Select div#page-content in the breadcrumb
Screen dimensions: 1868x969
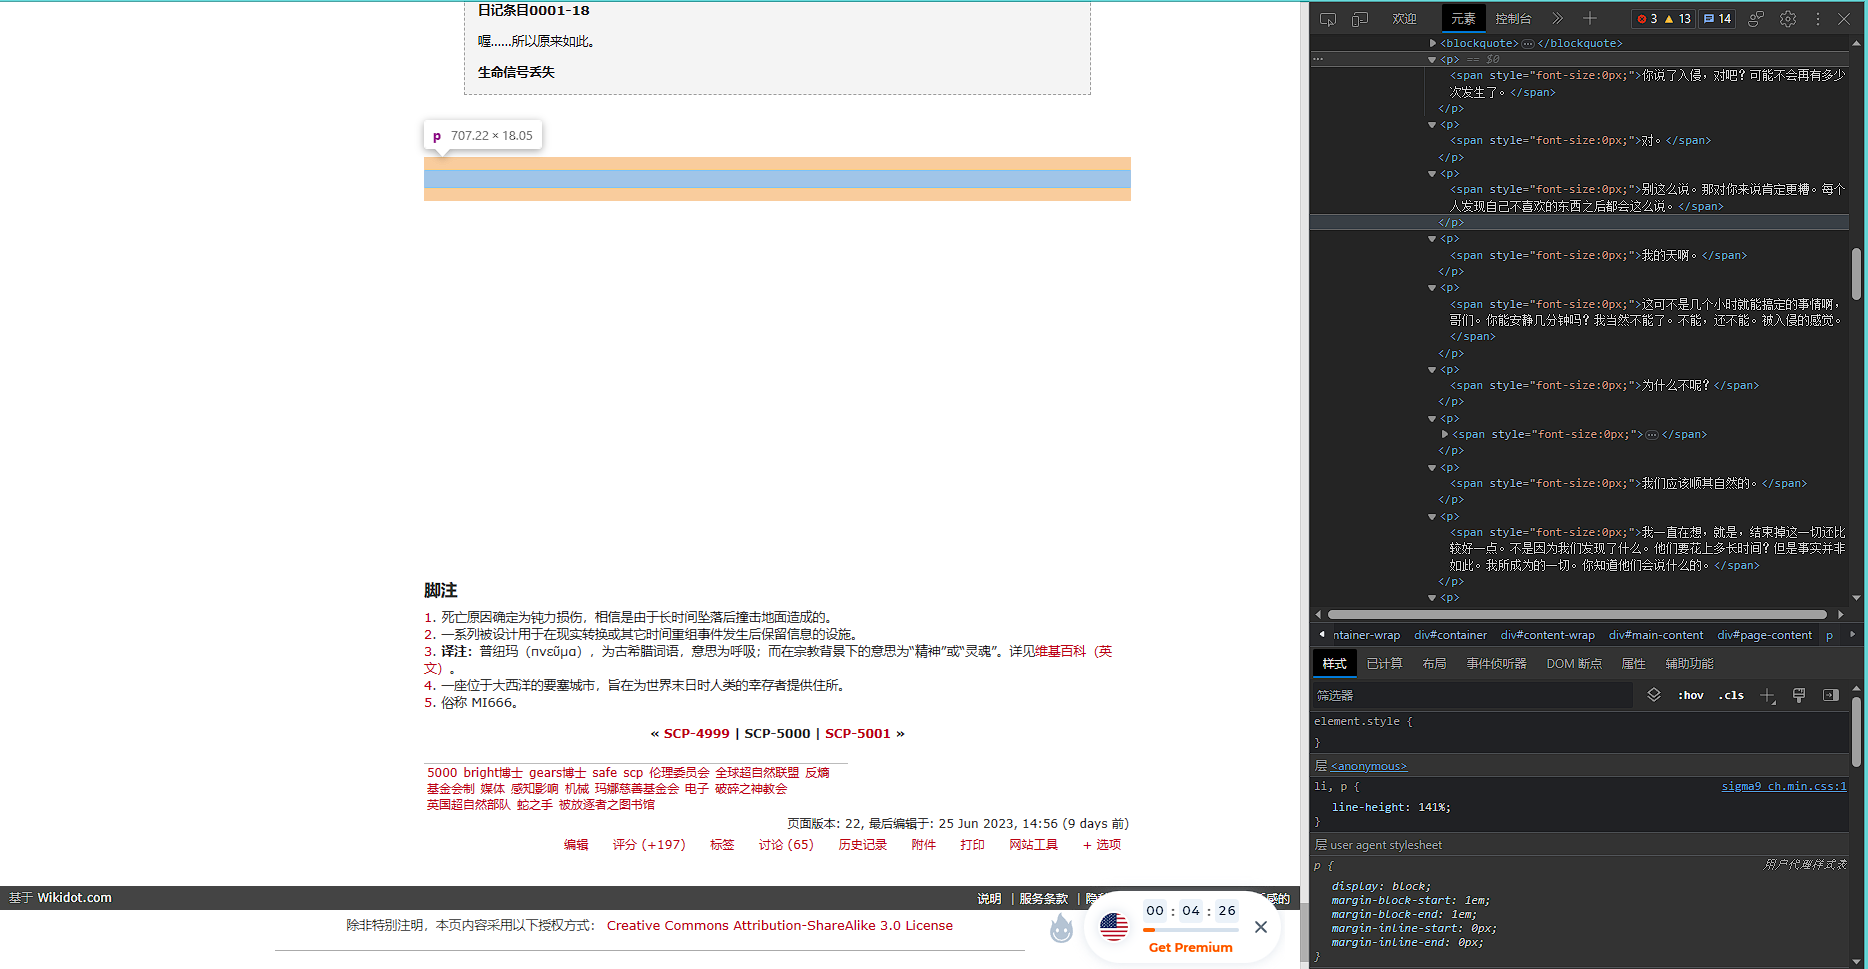(1765, 635)
